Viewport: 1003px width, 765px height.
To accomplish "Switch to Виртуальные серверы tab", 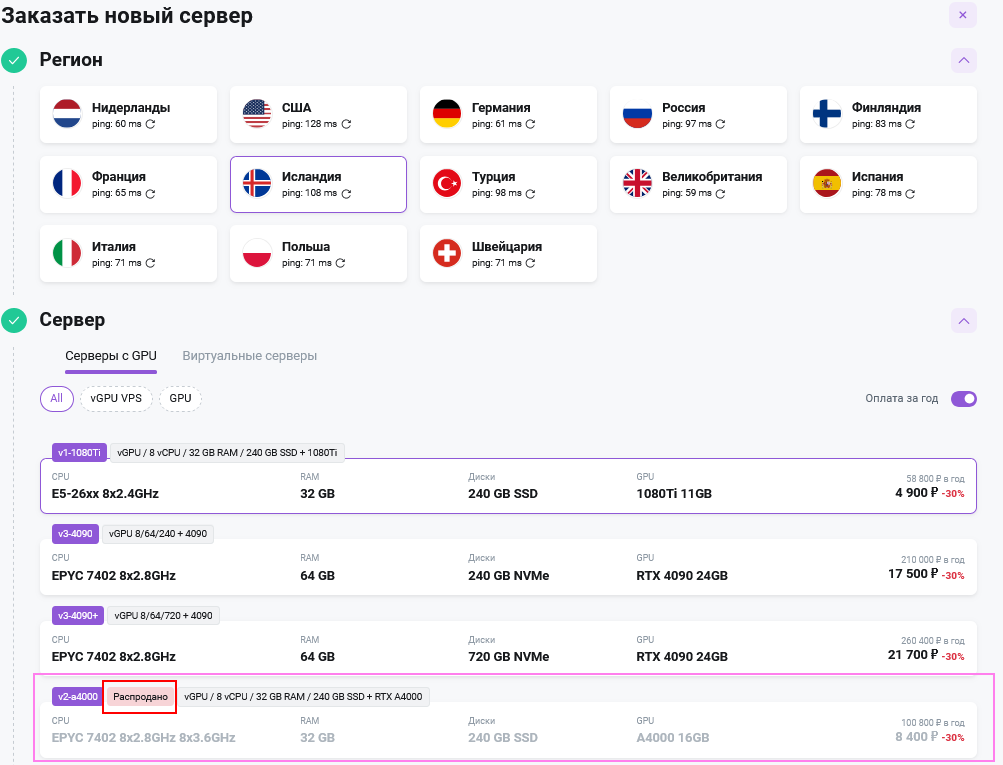I will (249, 356).
